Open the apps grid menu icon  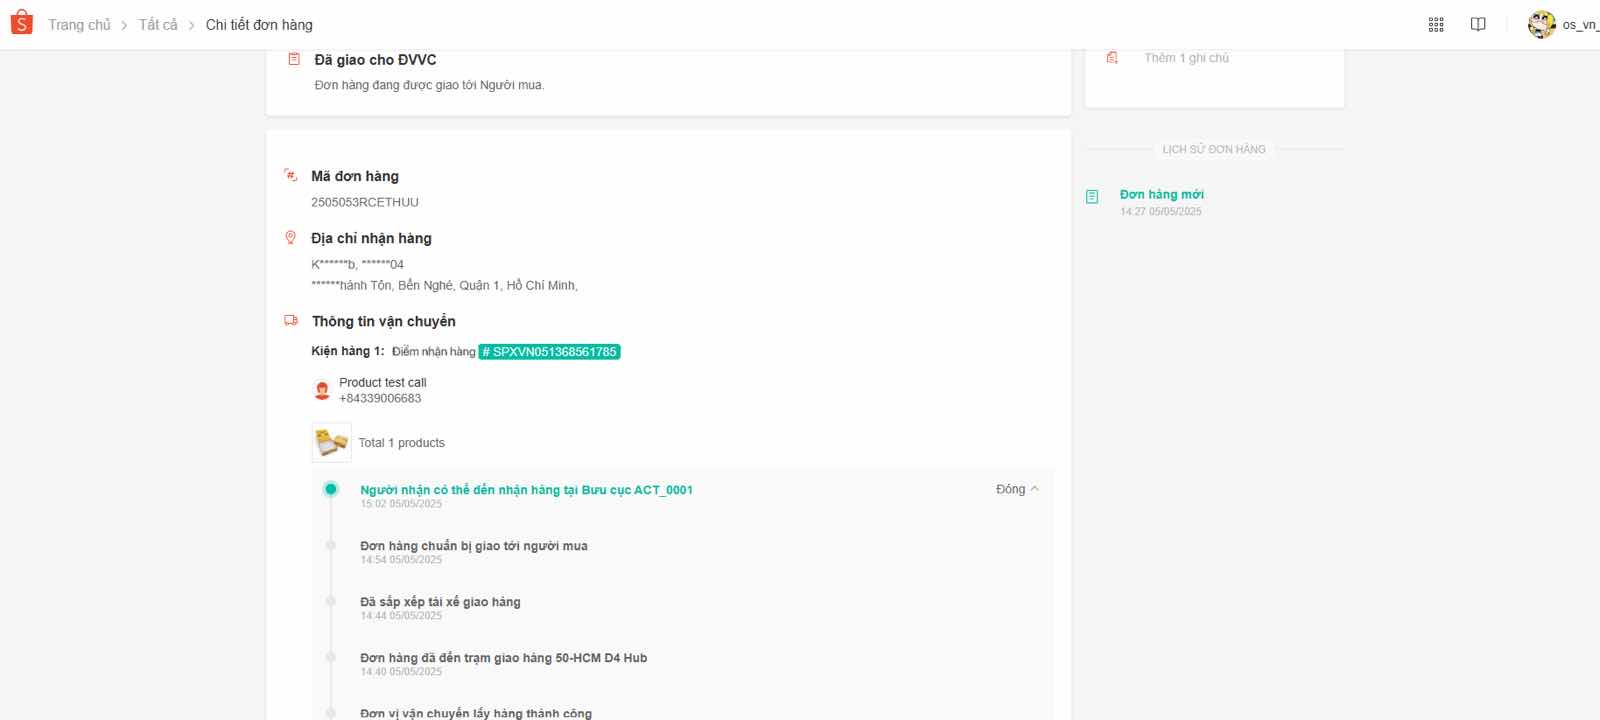click(1436, 25)
